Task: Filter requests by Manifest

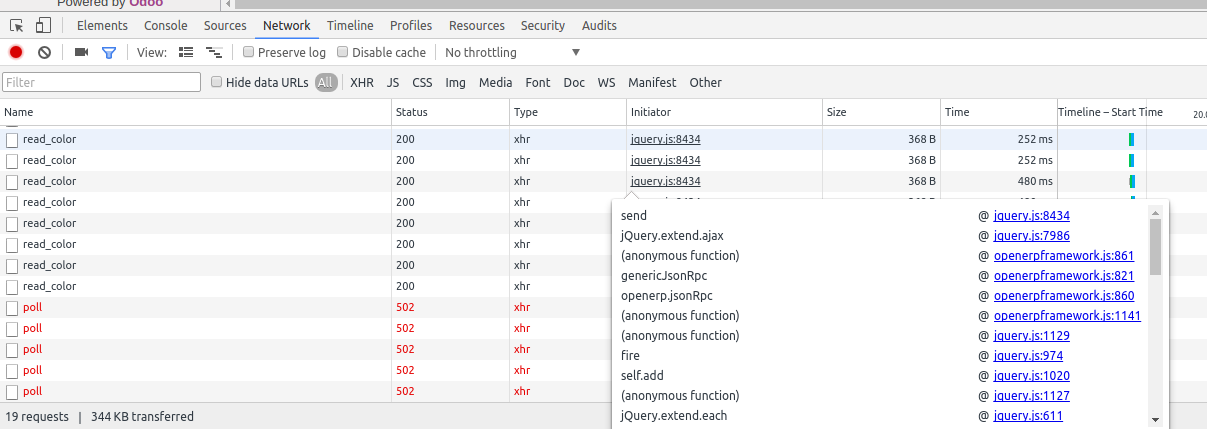Action: click(652, 82)
